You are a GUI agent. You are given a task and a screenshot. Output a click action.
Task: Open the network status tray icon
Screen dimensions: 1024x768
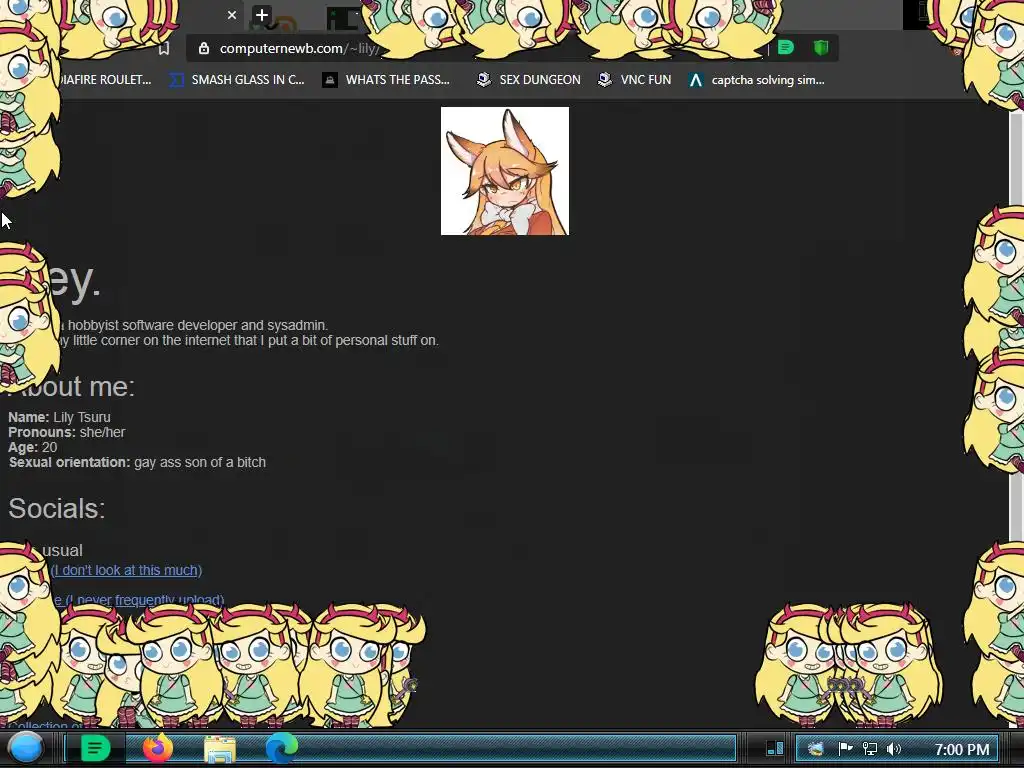coord(870,748)
